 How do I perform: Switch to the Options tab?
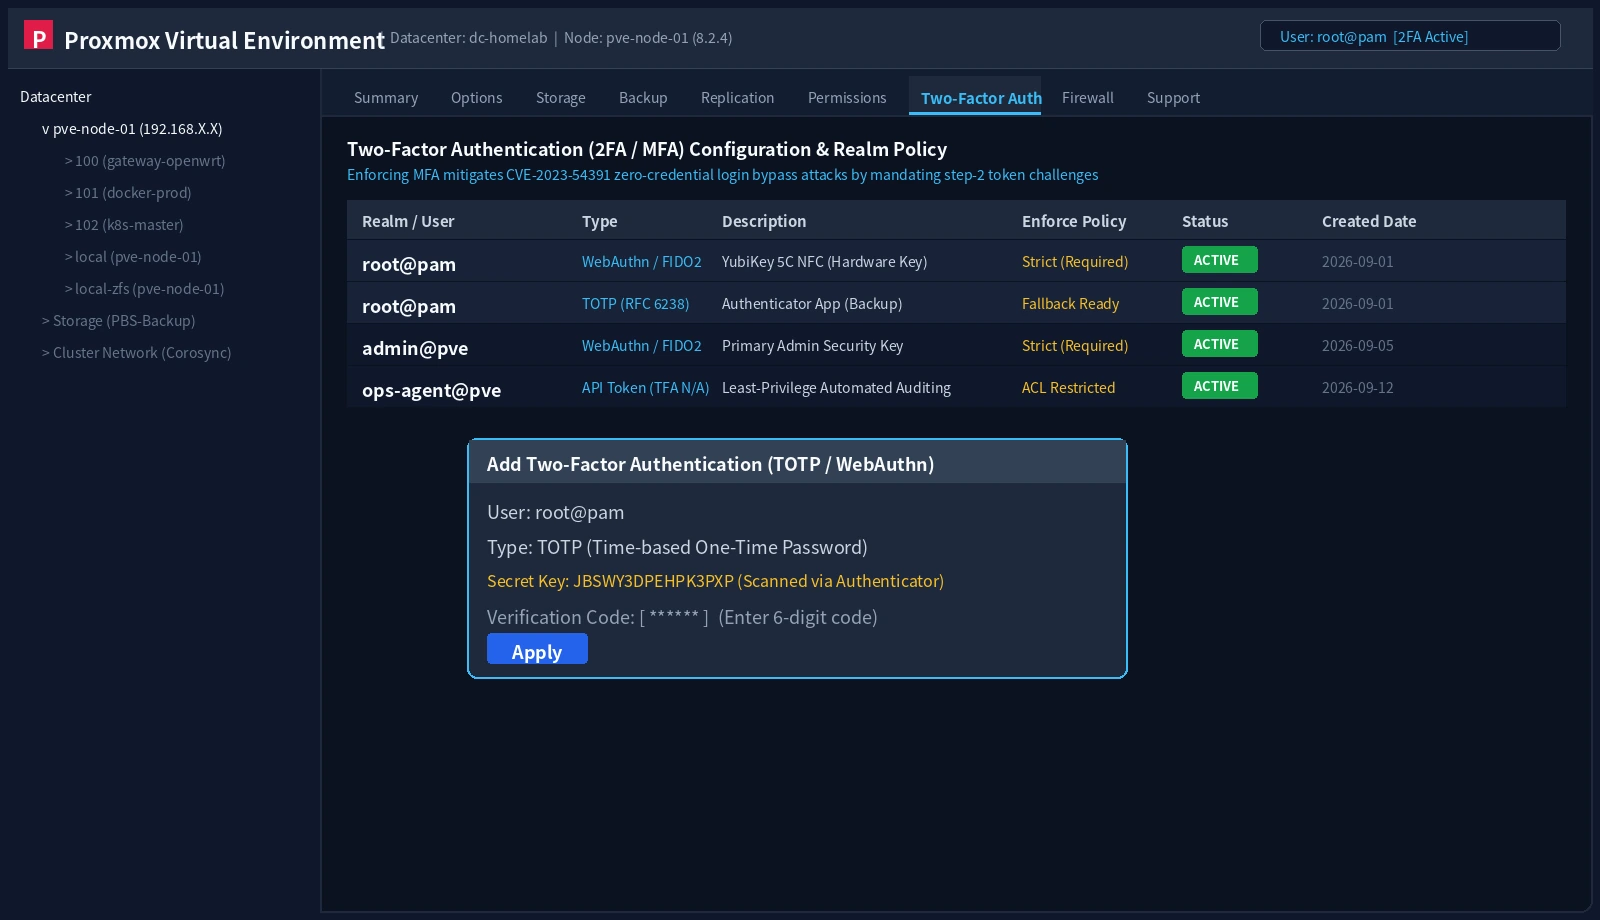[x=477, y=98]
